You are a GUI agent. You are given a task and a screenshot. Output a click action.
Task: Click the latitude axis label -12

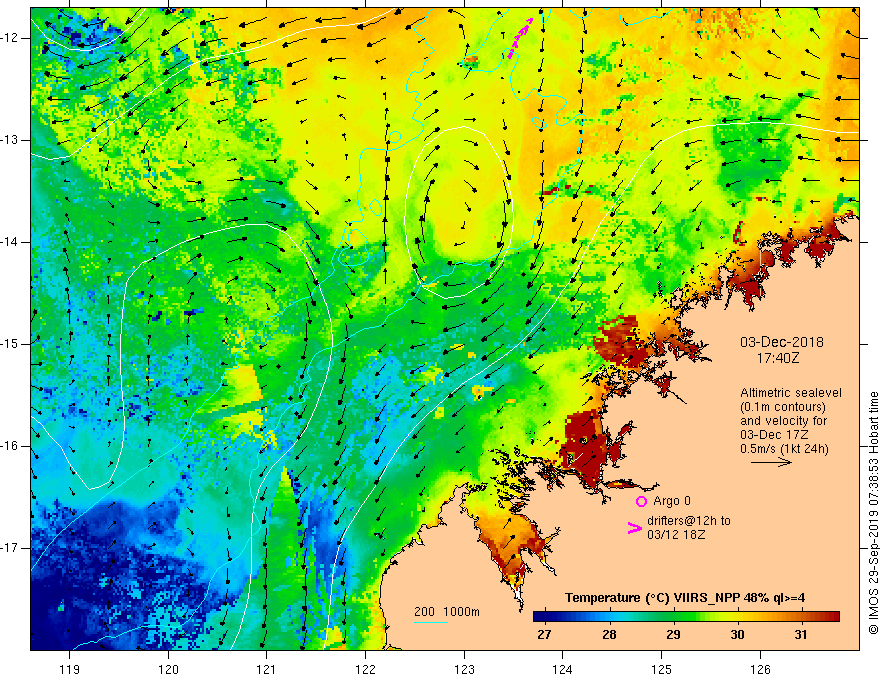point(11,38)
